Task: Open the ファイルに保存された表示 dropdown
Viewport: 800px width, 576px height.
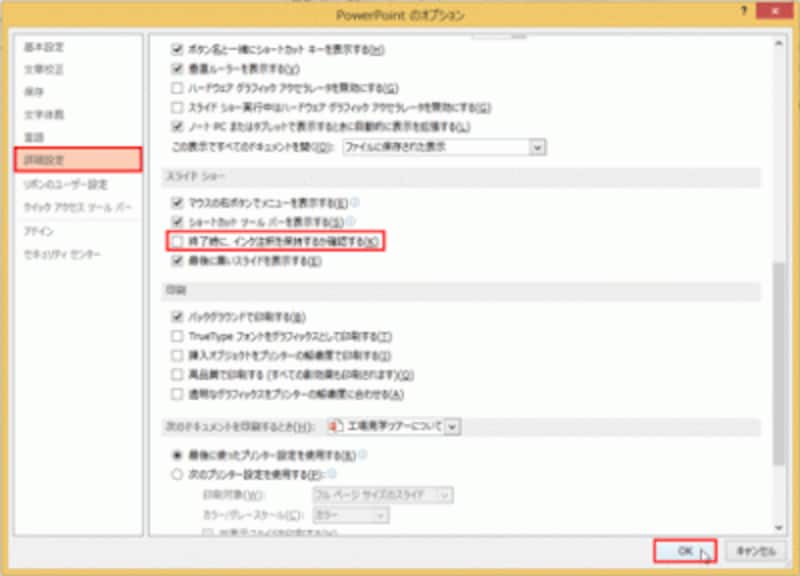Action: click(444, 147)
